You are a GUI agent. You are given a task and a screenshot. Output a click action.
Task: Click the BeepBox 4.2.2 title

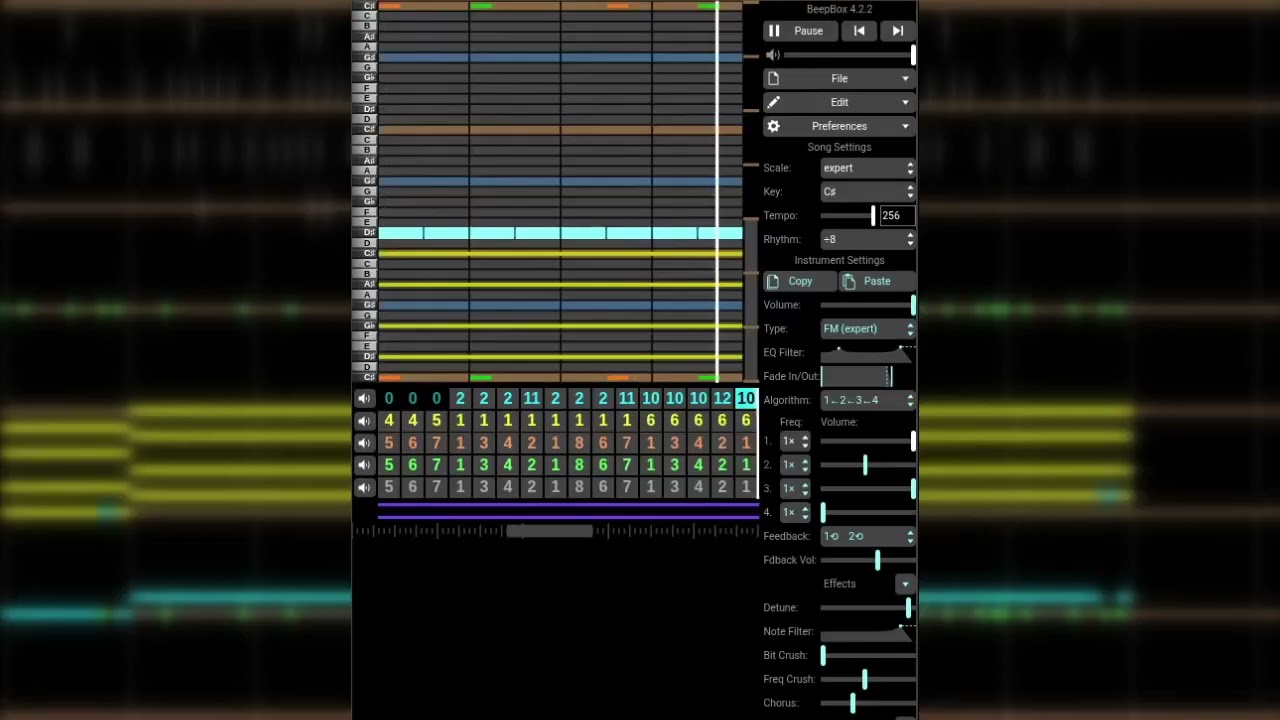pos(839,9)
